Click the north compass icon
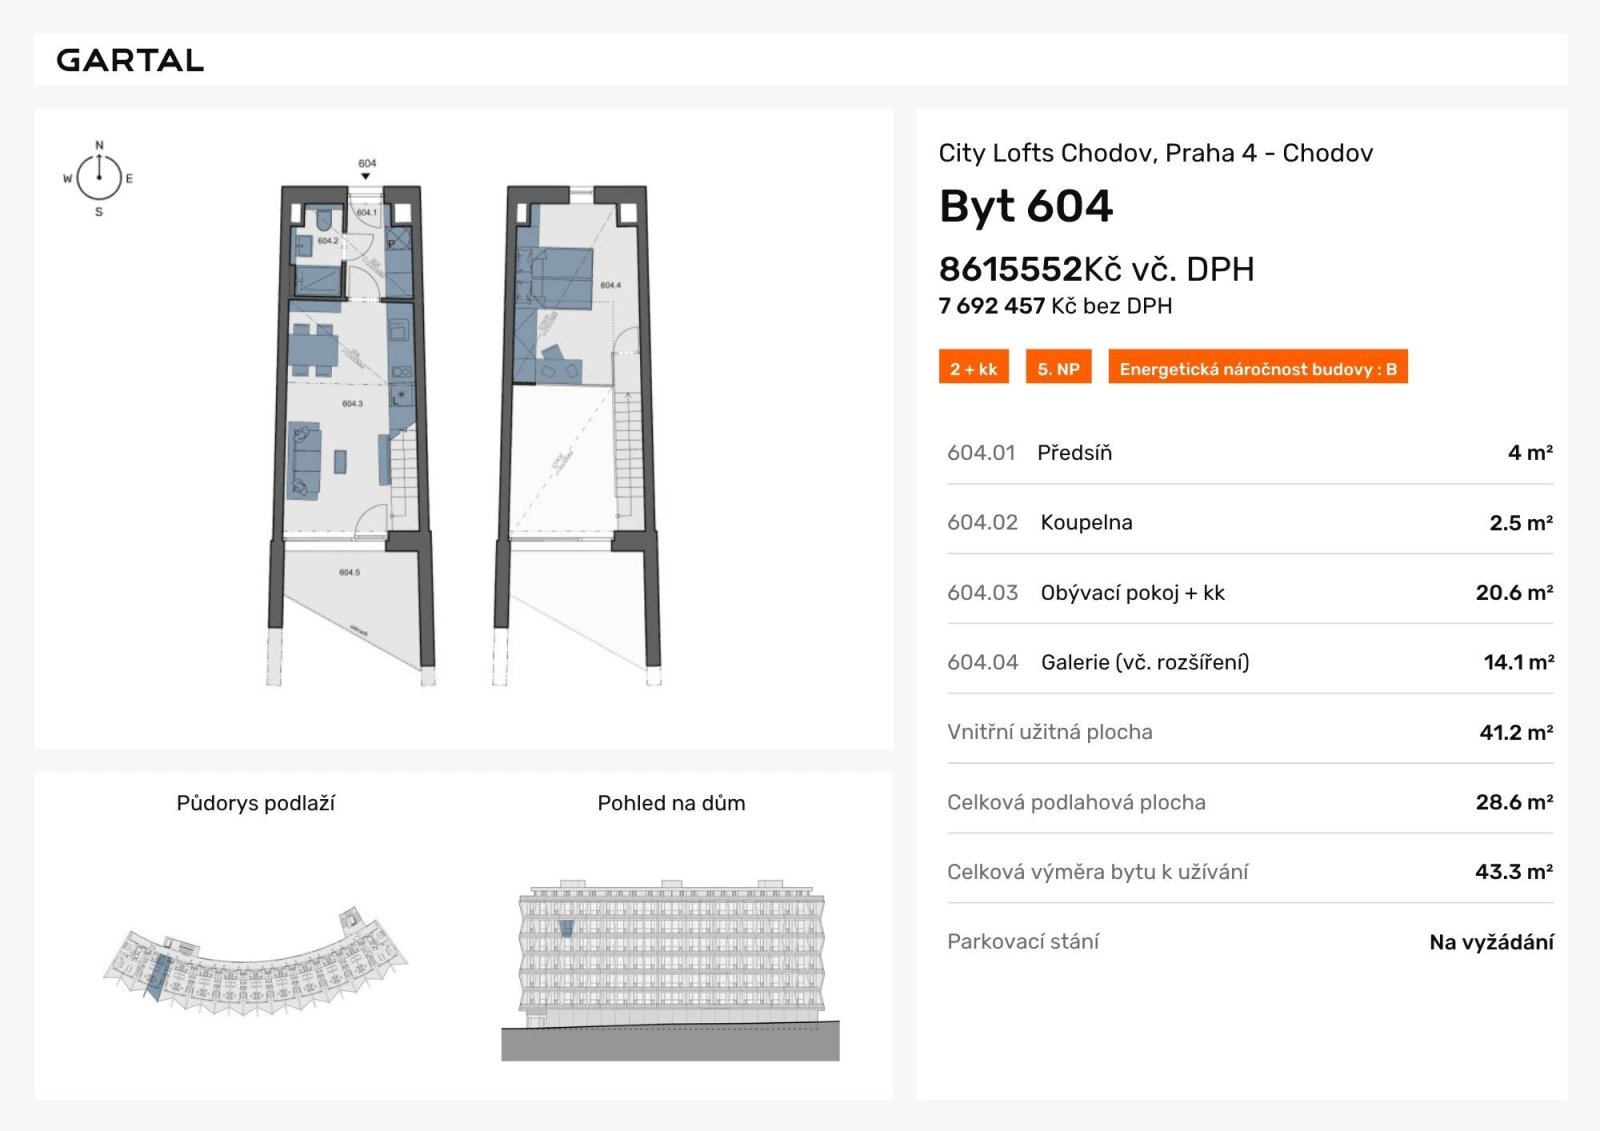Screen dimensions: 1600x1131 (x=99, y=178)
